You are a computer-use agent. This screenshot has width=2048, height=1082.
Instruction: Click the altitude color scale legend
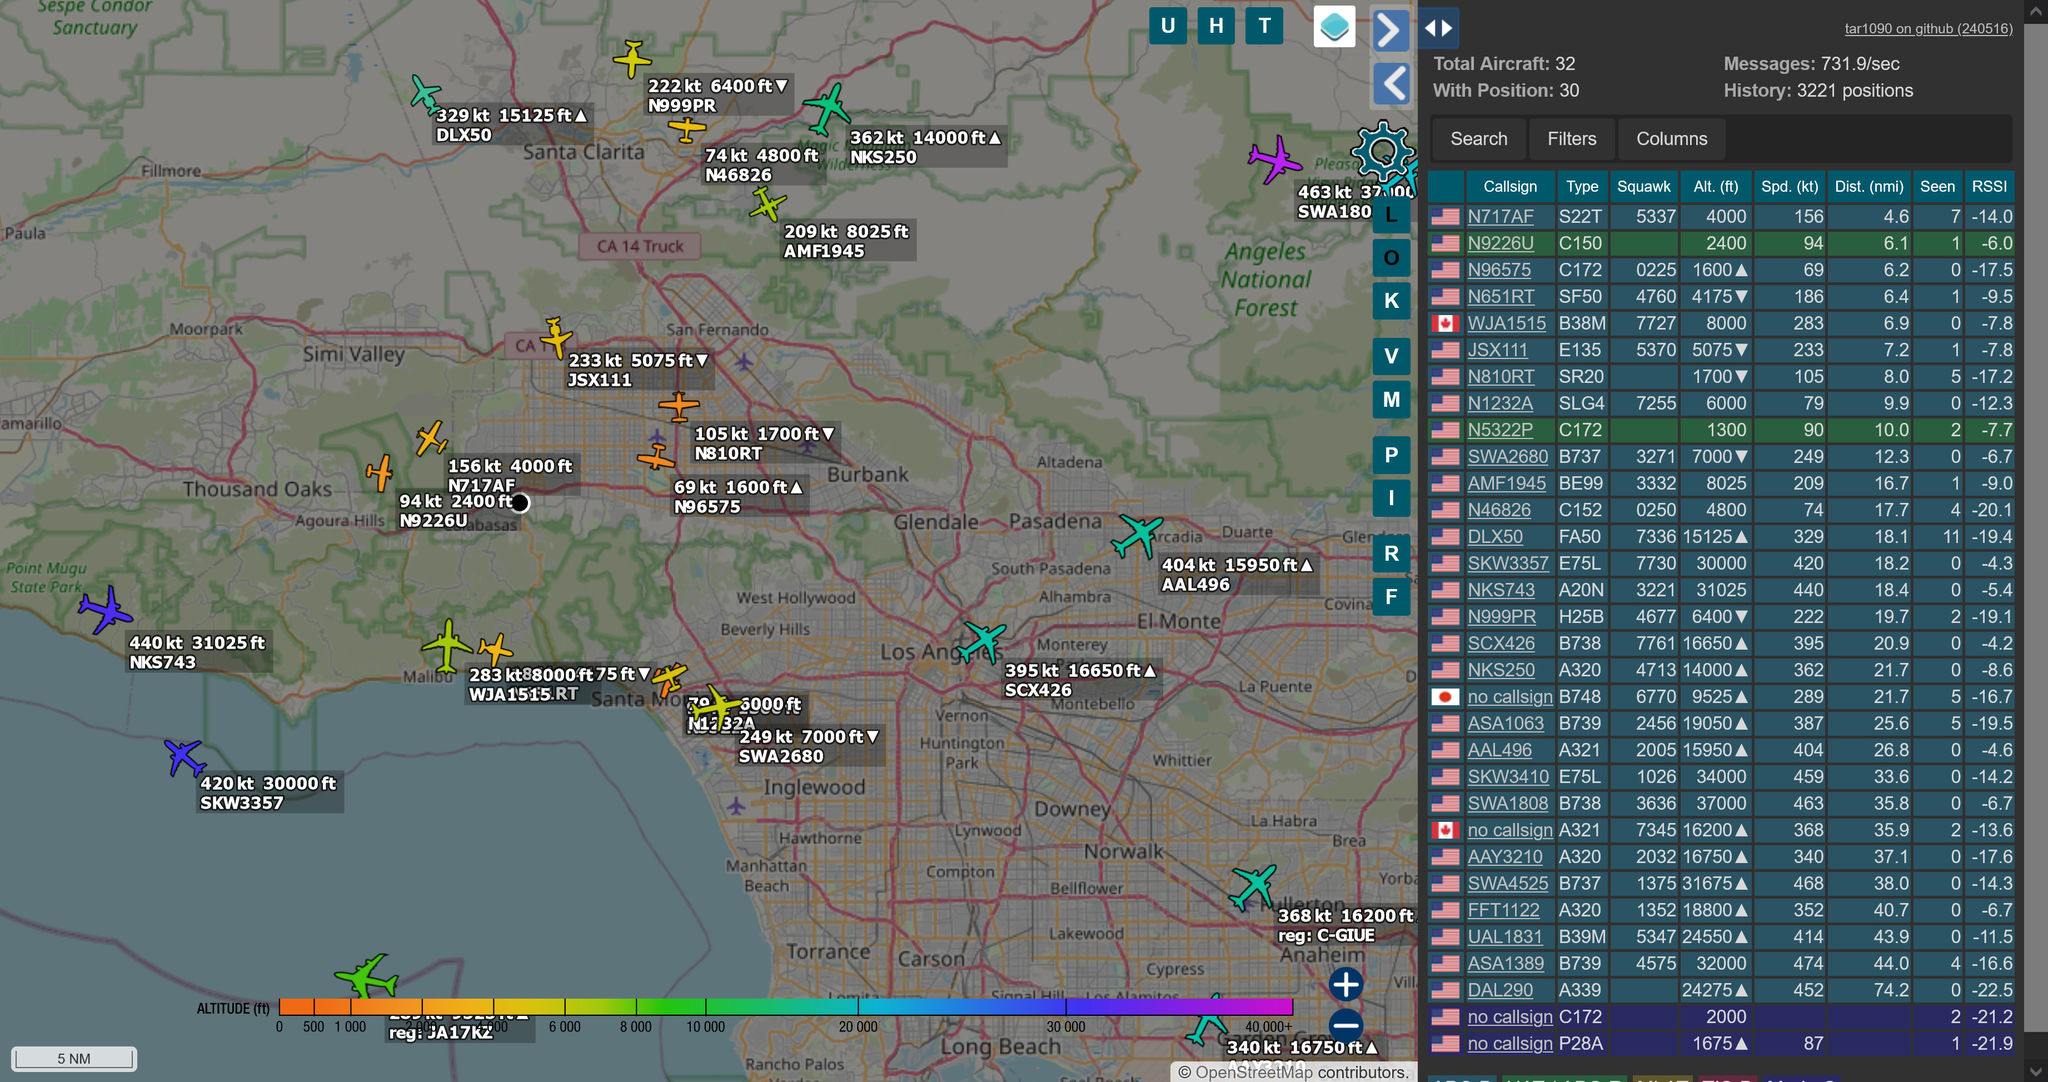point(785,1008)
